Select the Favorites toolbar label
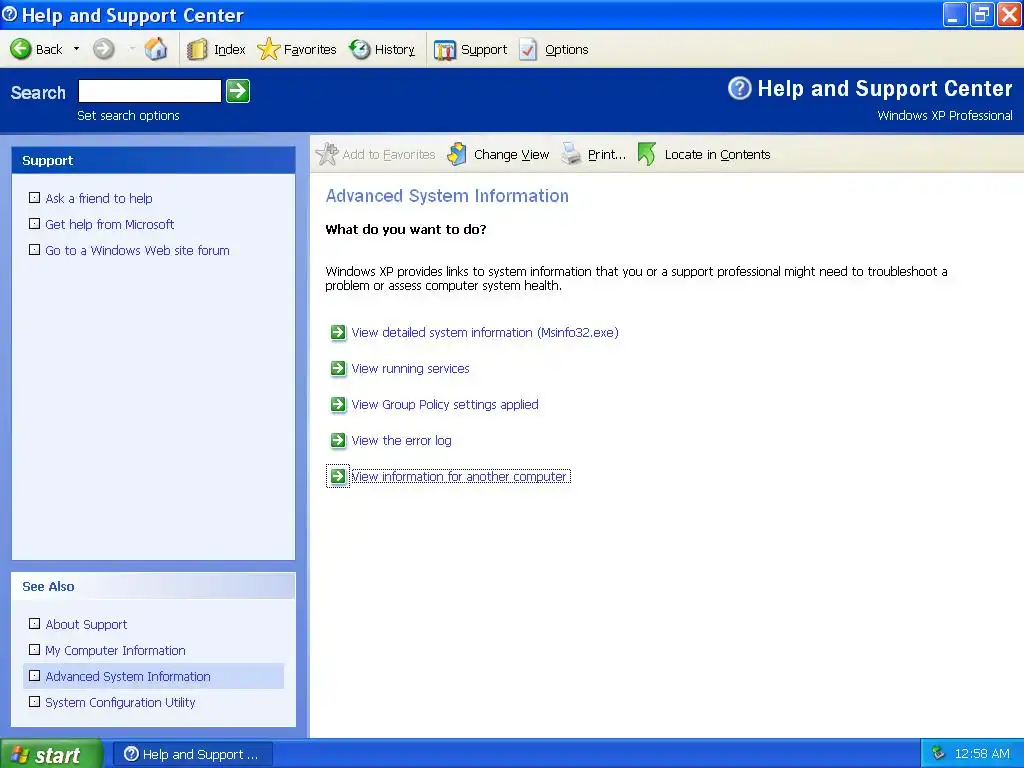Image resolution: width=1024 pixels, height=768 pixels. tap(310, 50)
